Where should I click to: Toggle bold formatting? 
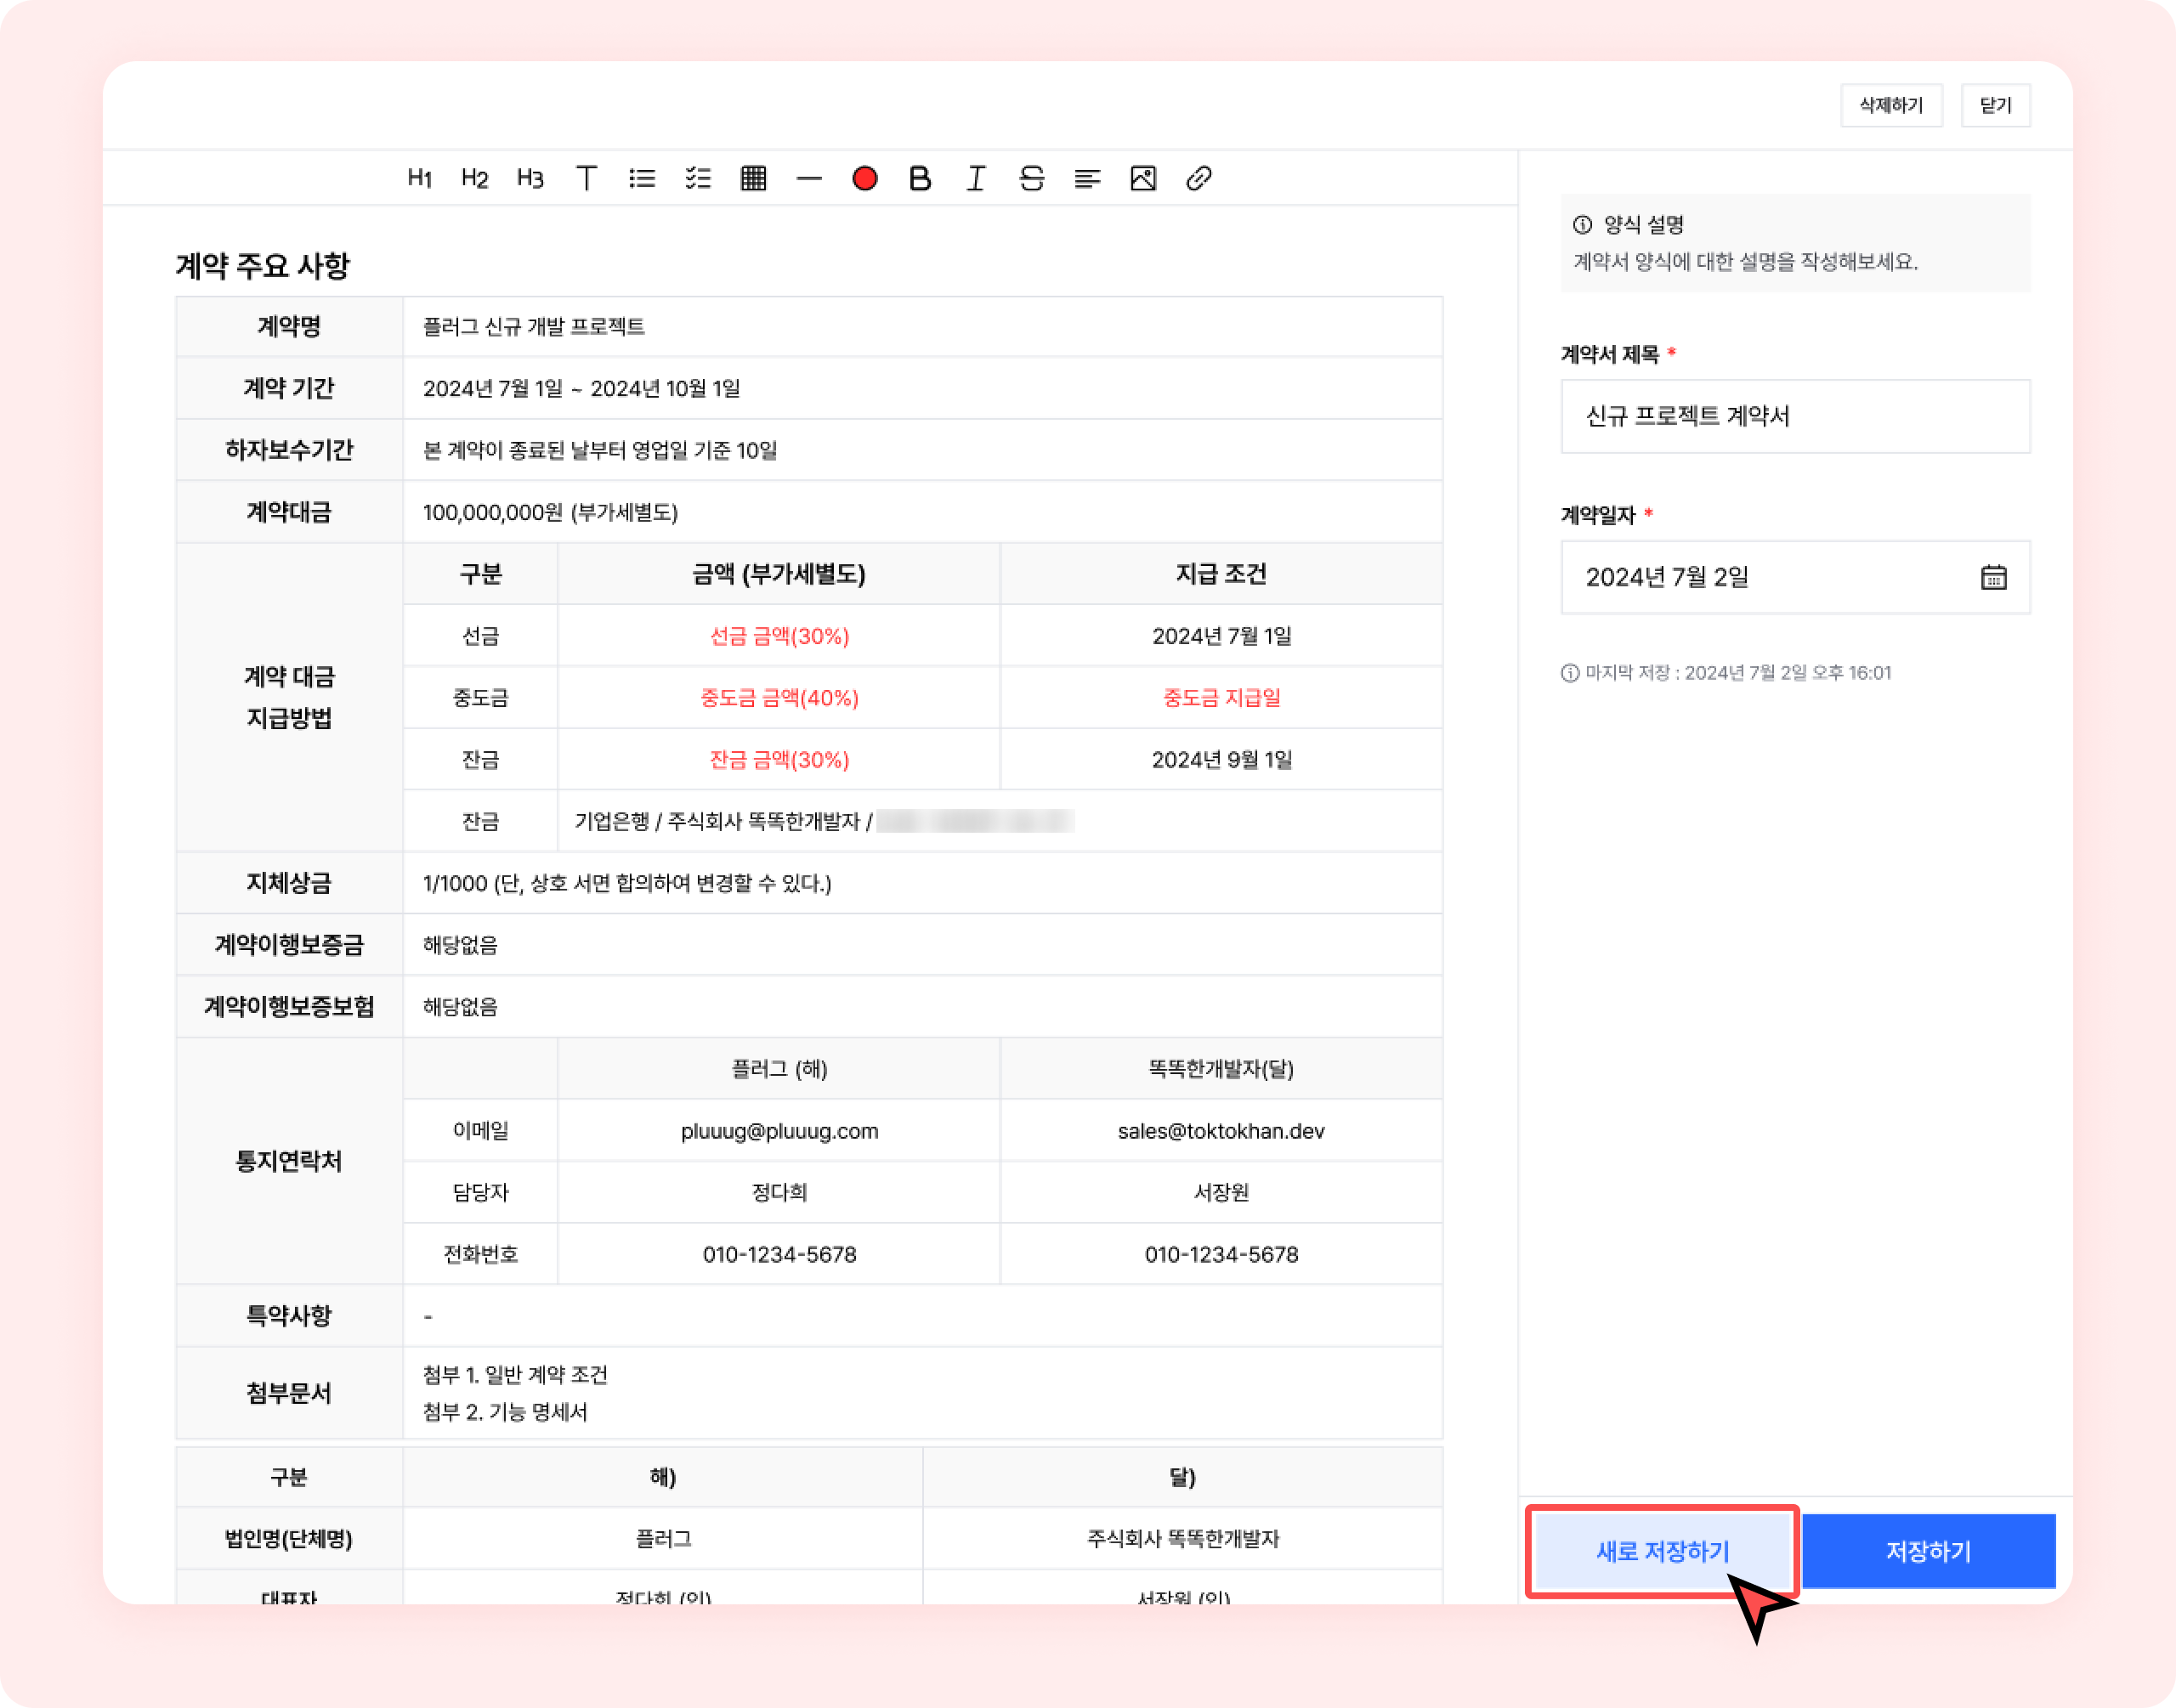tap(920, 179)
